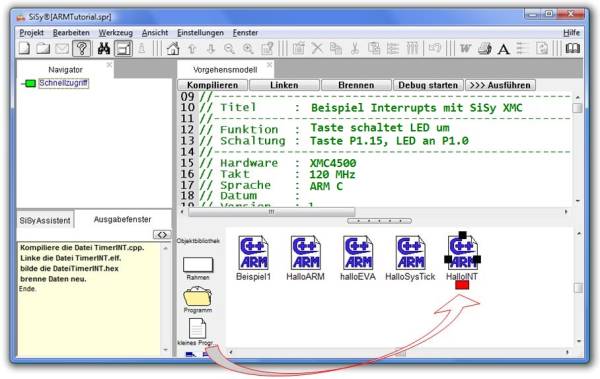This screenshot has width=600, height=379.
Task: Open the book help icon
Action: tap(572, 49)
